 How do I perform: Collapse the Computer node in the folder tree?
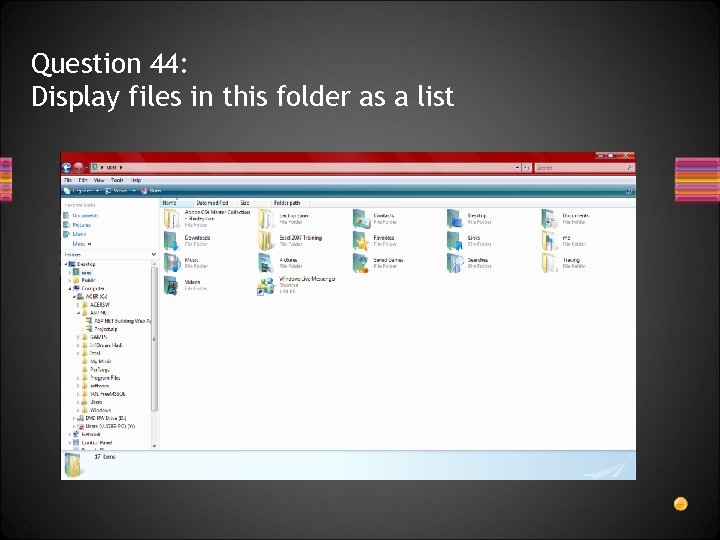coord(70,288)
